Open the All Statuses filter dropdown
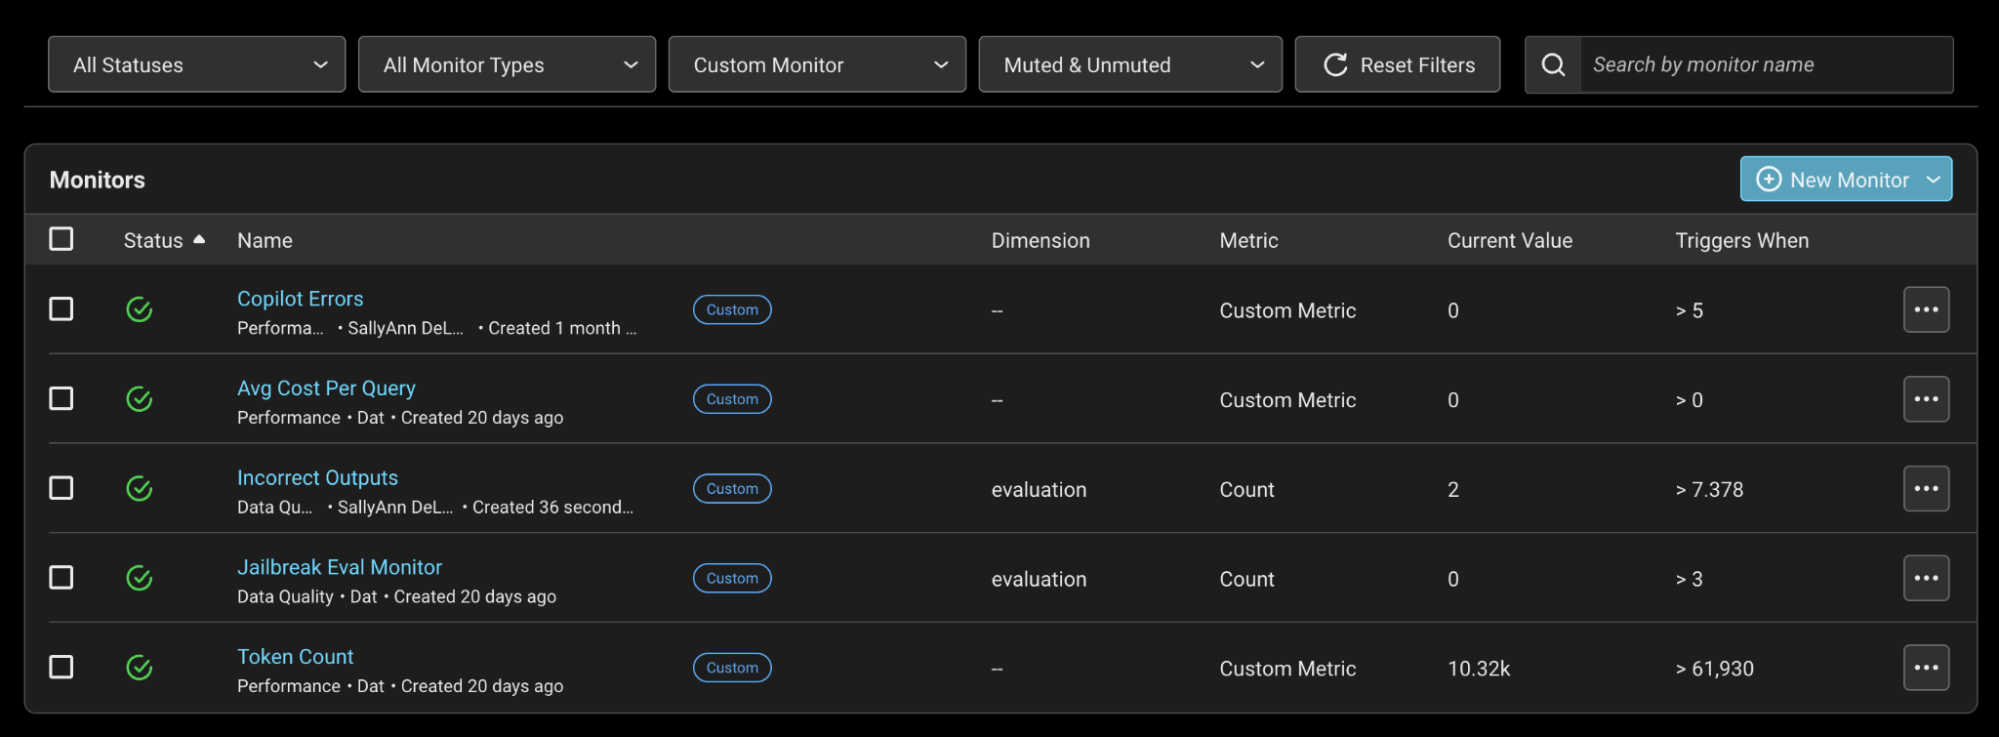The width and height of the screenshot is (1999, 737). click(x=197, y=65)
